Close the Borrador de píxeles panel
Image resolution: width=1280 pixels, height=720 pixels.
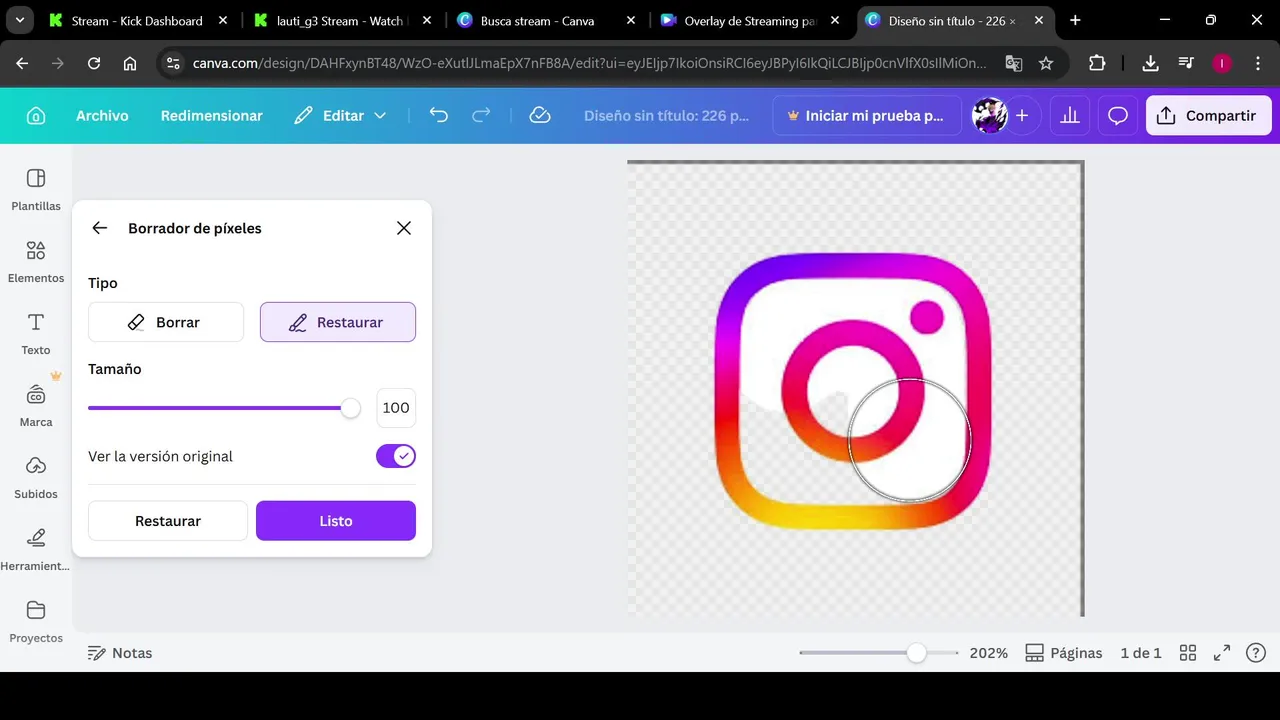(404, 228)
